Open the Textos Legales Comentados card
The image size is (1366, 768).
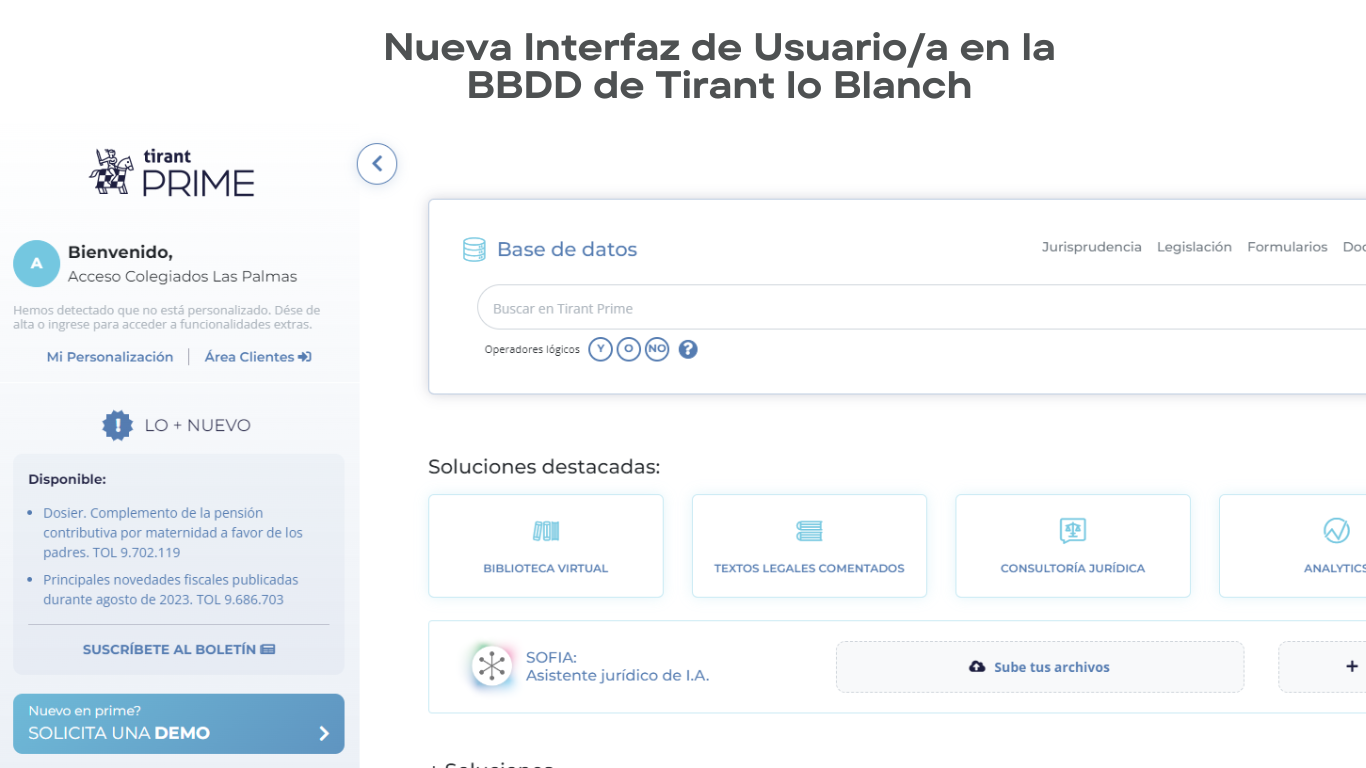pyautogui.click(x=809, y=546)
